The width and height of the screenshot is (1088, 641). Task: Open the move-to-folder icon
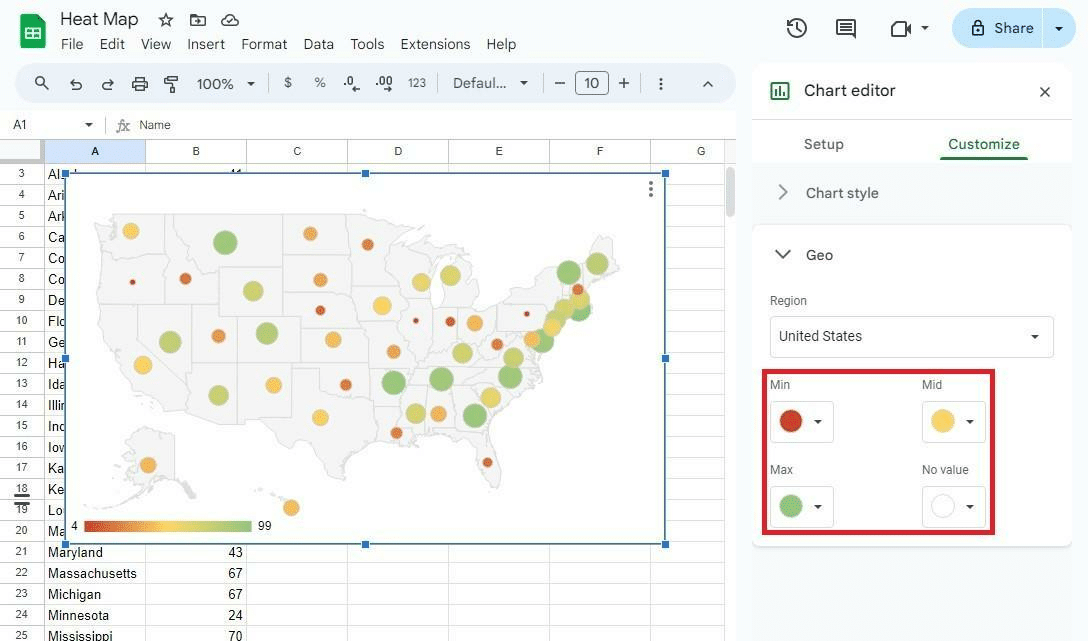coord(198,20)
